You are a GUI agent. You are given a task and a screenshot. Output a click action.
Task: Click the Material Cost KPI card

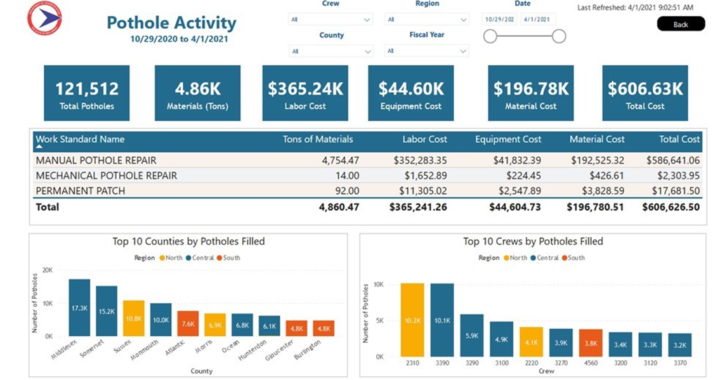coord(531,93)
